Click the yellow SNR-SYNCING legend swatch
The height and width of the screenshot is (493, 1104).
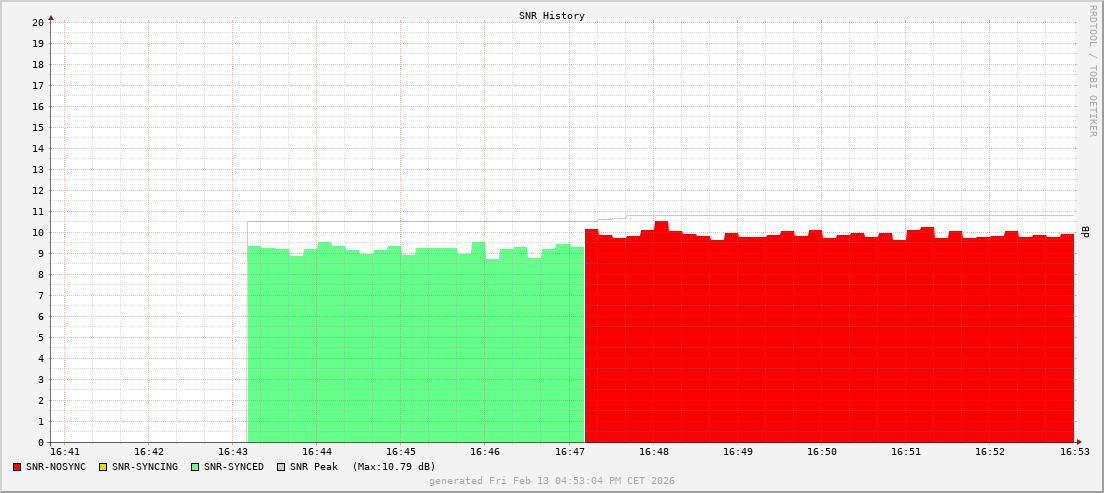tap(103, 467)
